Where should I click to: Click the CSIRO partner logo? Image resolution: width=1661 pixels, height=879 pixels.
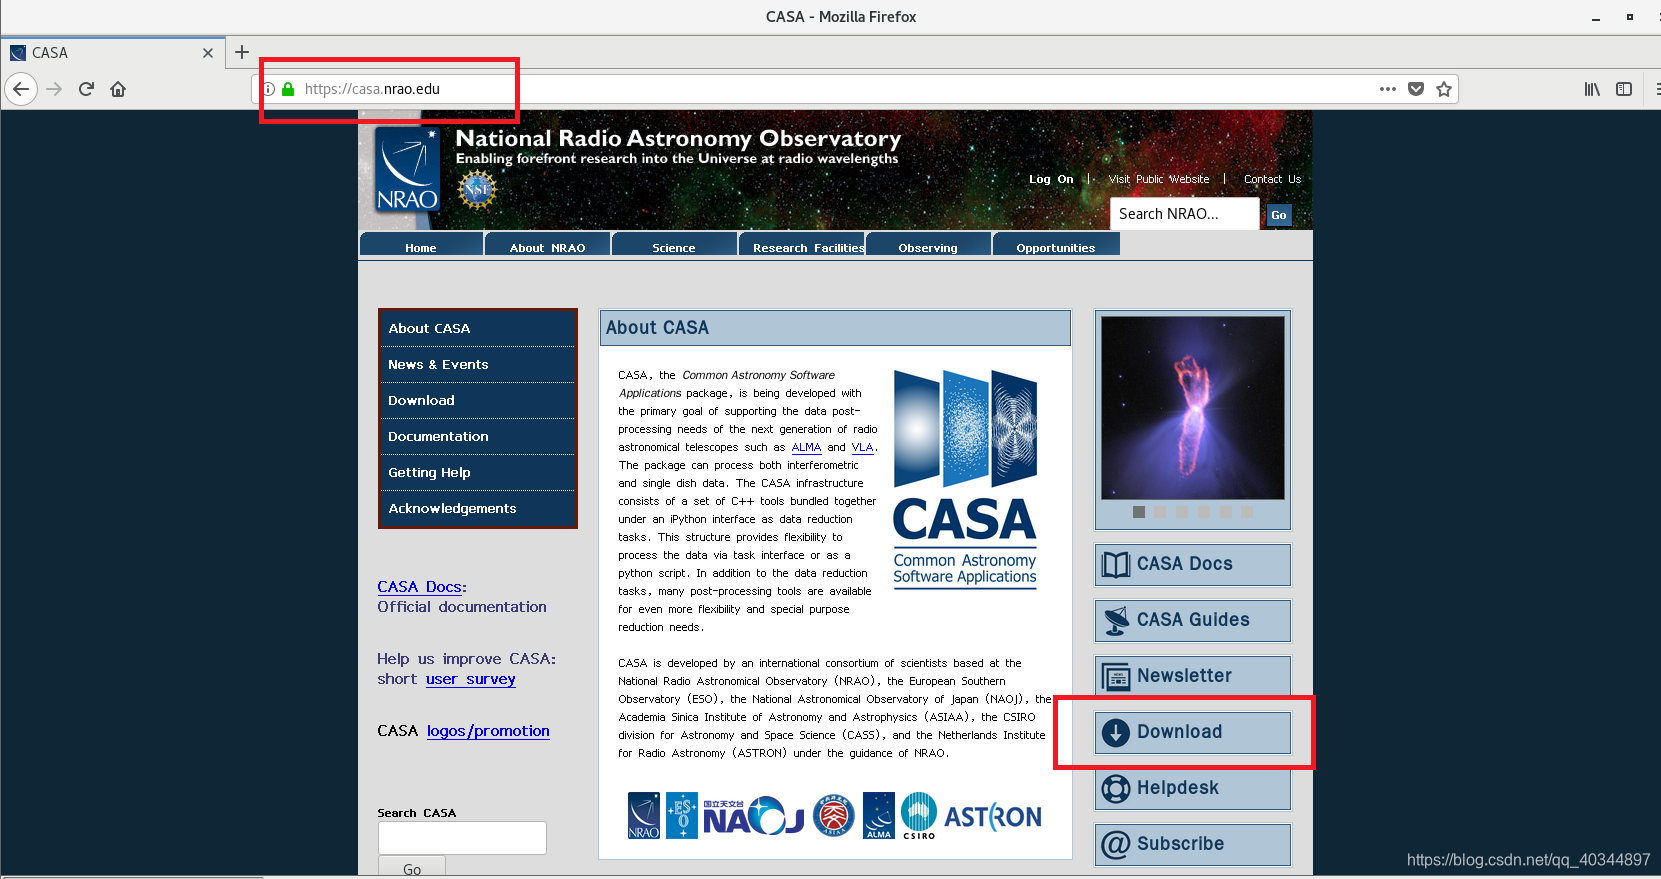pos(919,816)
